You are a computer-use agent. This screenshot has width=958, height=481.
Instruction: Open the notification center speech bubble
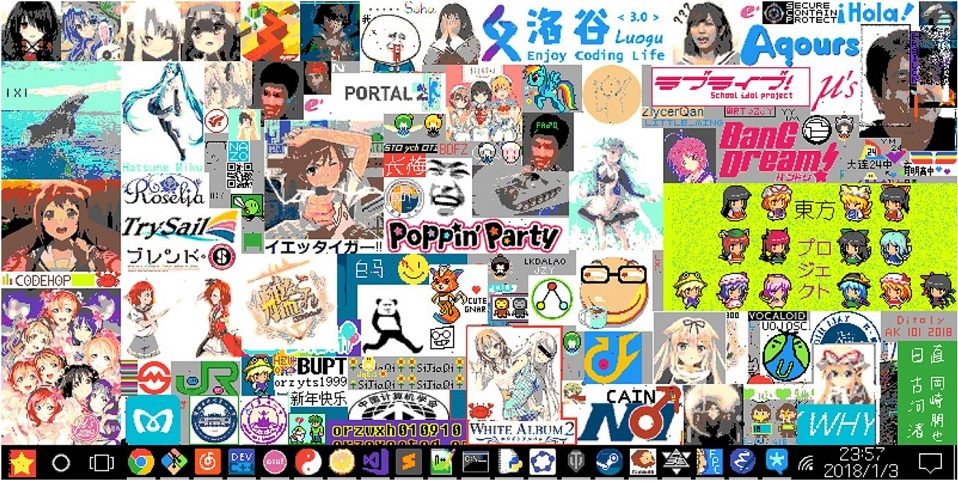[x=930, y=463]
